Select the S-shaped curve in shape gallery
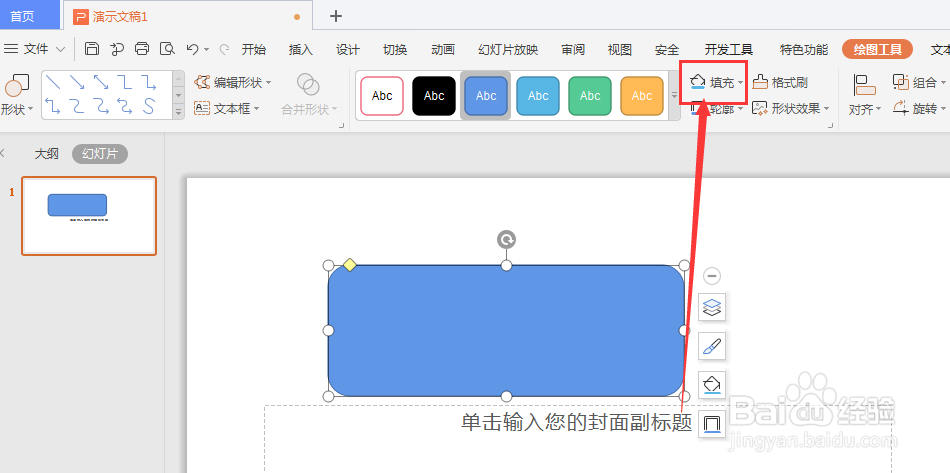The height and width of the screenshot is (473, 950). point(148,107)
